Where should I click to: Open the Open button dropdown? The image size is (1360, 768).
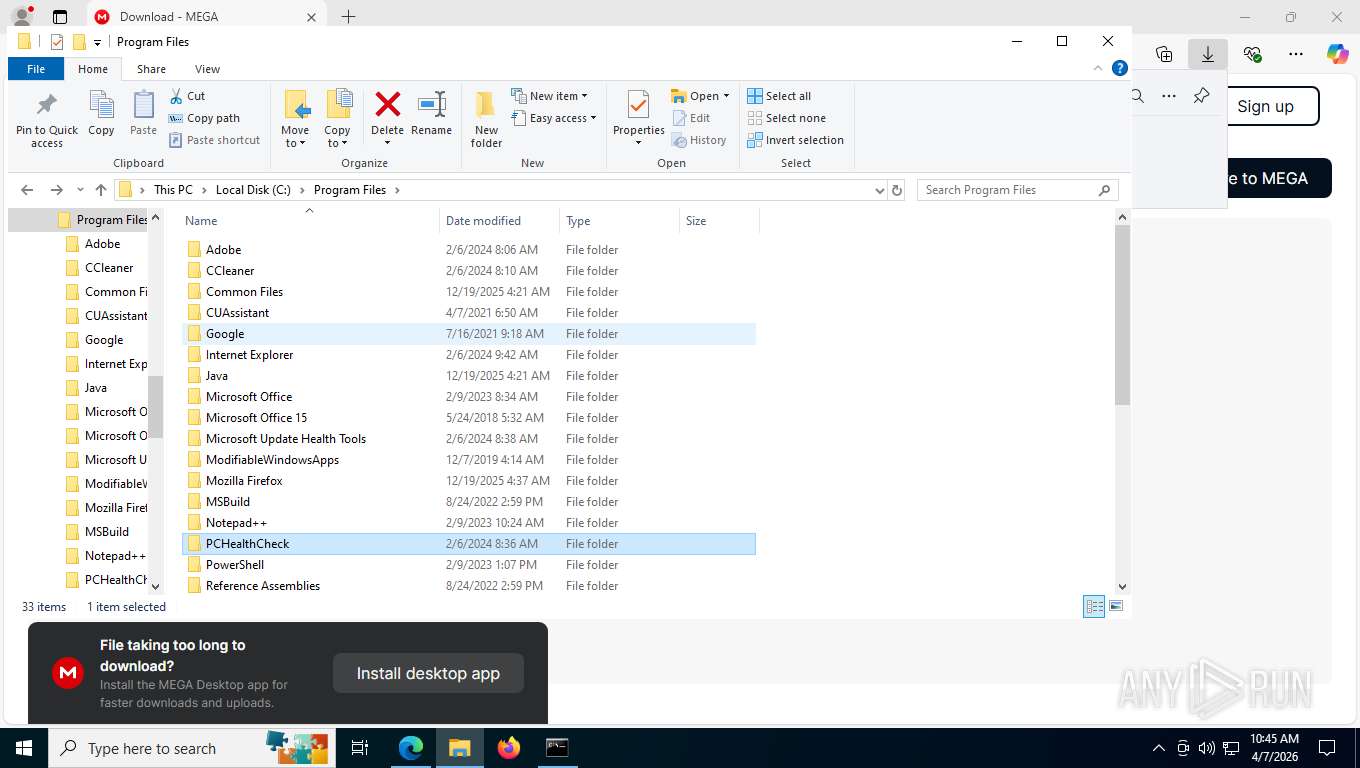click(726, 96)
